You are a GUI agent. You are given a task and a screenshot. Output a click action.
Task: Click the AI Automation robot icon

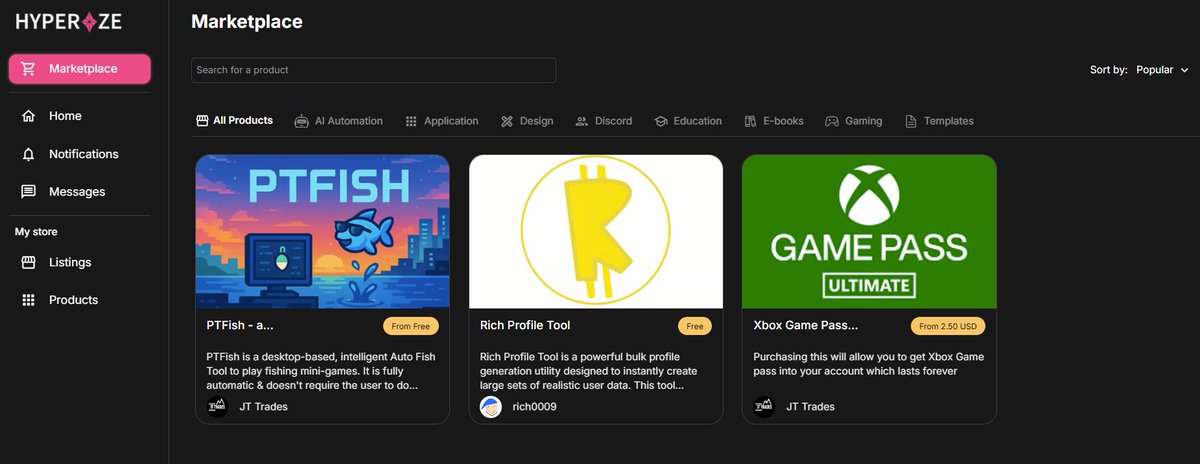pyautogui.click(x=302, y=121)
